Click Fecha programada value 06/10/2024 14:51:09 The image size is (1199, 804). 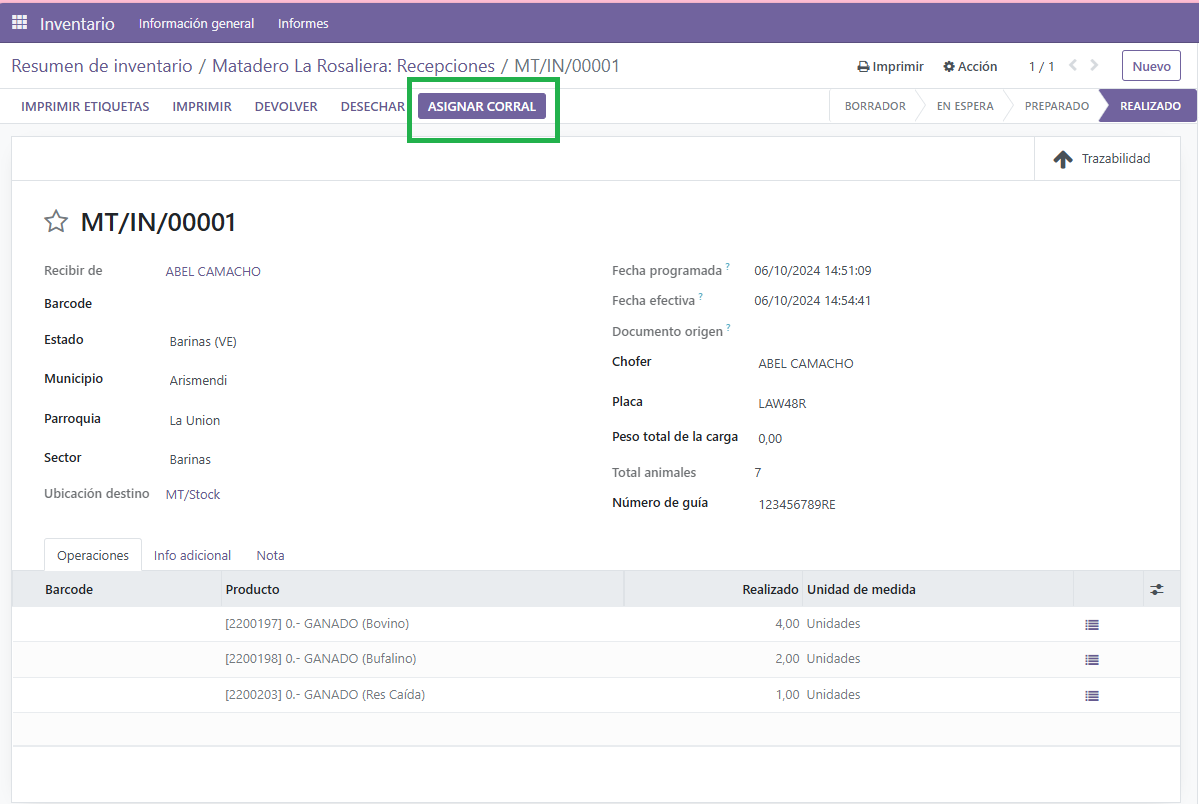pyautogui.click(x=813, y=271)
